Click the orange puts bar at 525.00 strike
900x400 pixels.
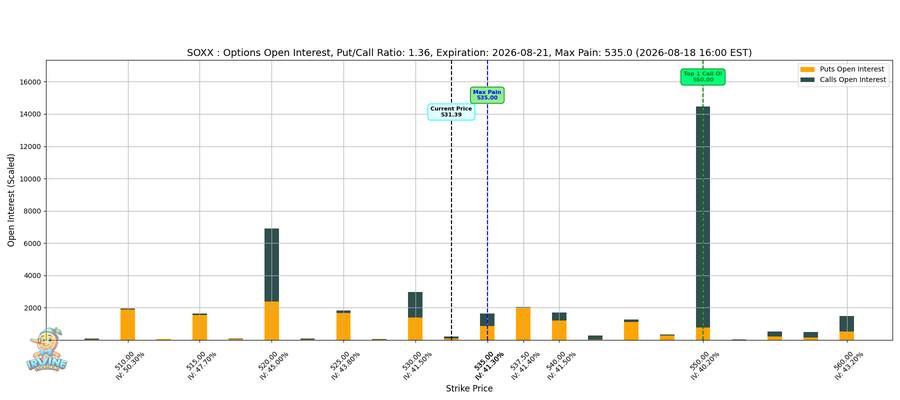[x=343, y=326]
